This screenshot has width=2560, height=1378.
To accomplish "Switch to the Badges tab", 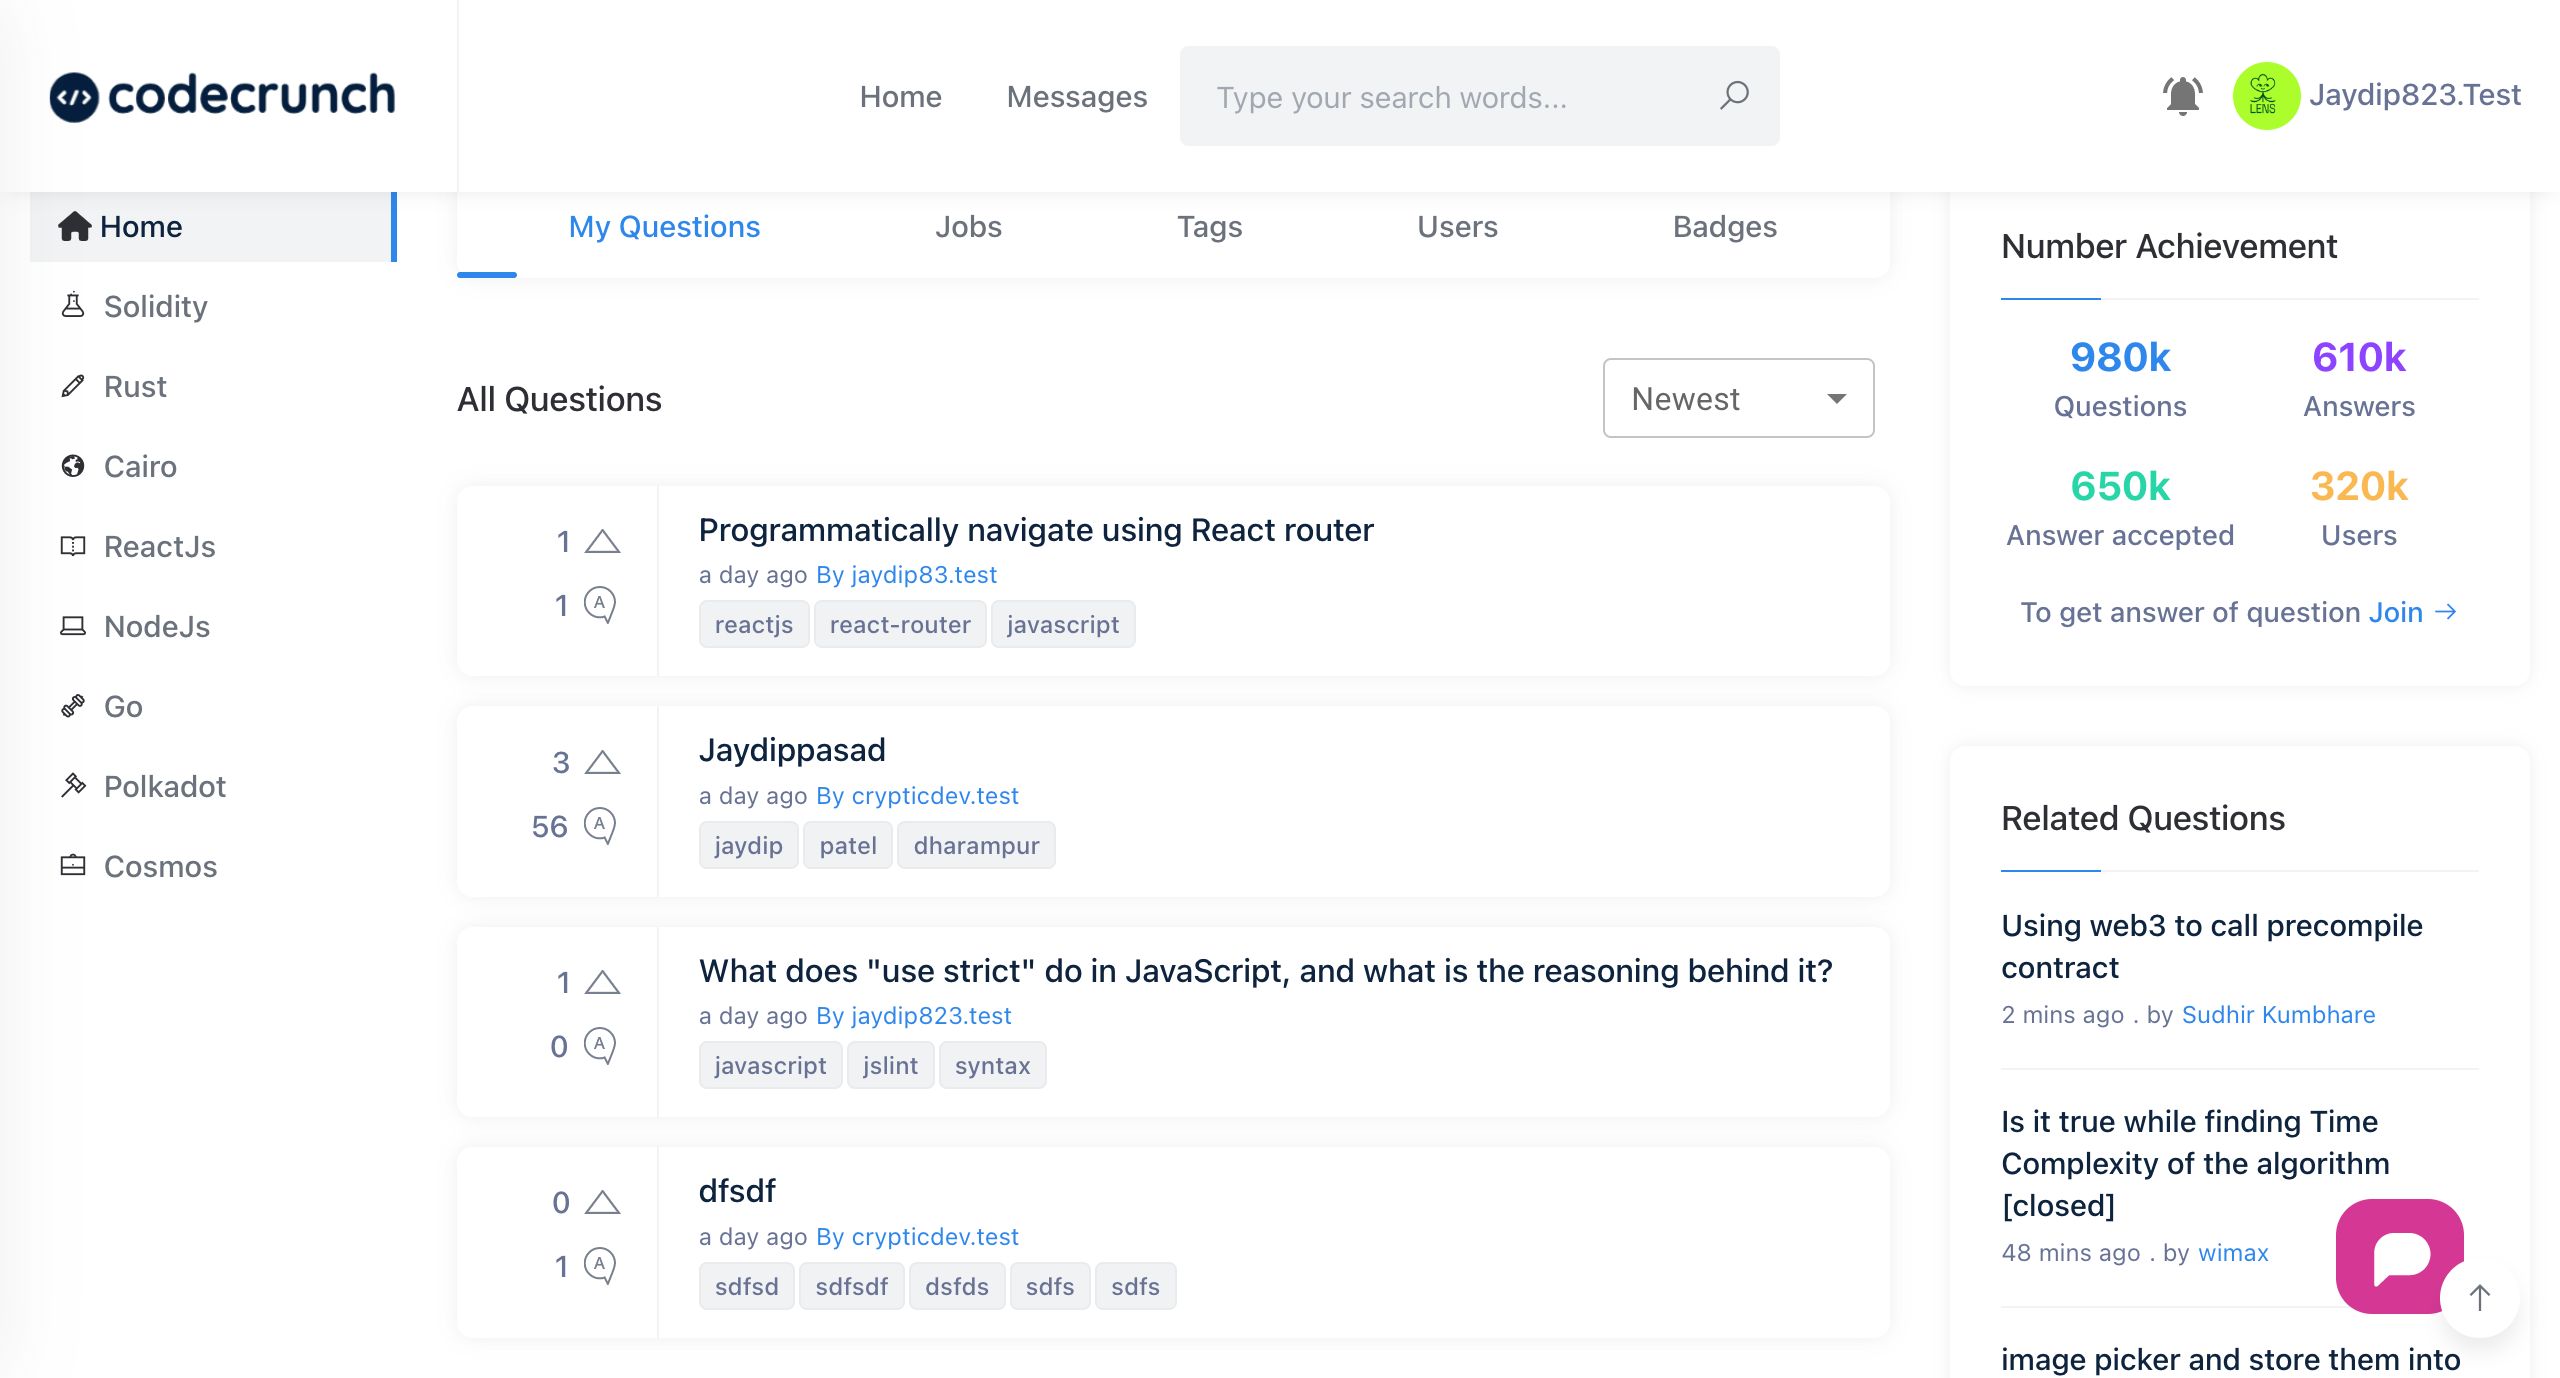I will pyautogui.click(x=1725, y=227).
